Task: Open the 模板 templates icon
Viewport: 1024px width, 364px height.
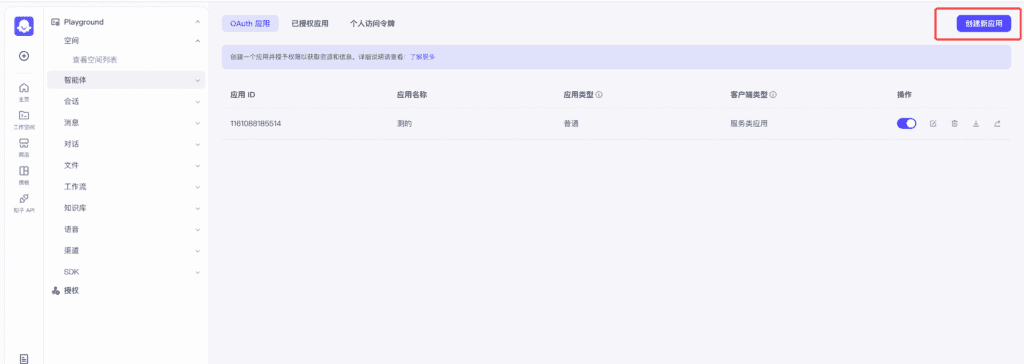Action: click(x=24, y=171)
